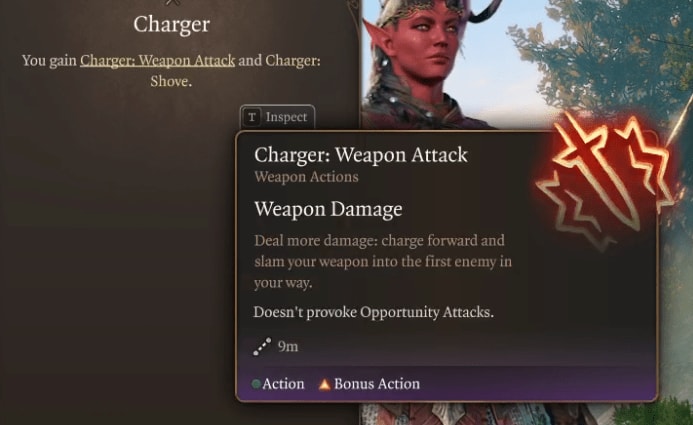Click the Action cost label
693x425 pixels.
(283, 384)
